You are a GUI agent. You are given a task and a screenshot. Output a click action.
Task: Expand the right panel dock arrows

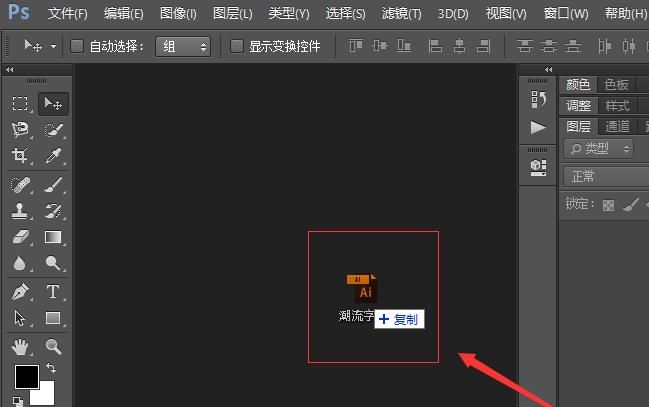[548, 70]
